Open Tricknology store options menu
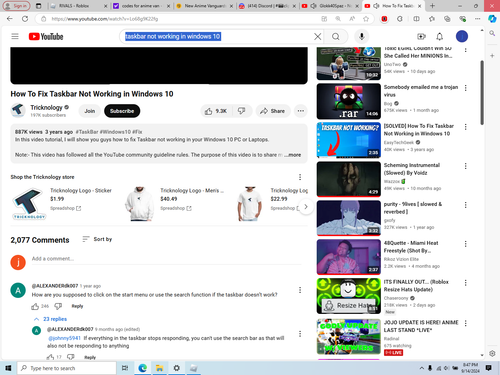500x375 pixels. point(300,177)
